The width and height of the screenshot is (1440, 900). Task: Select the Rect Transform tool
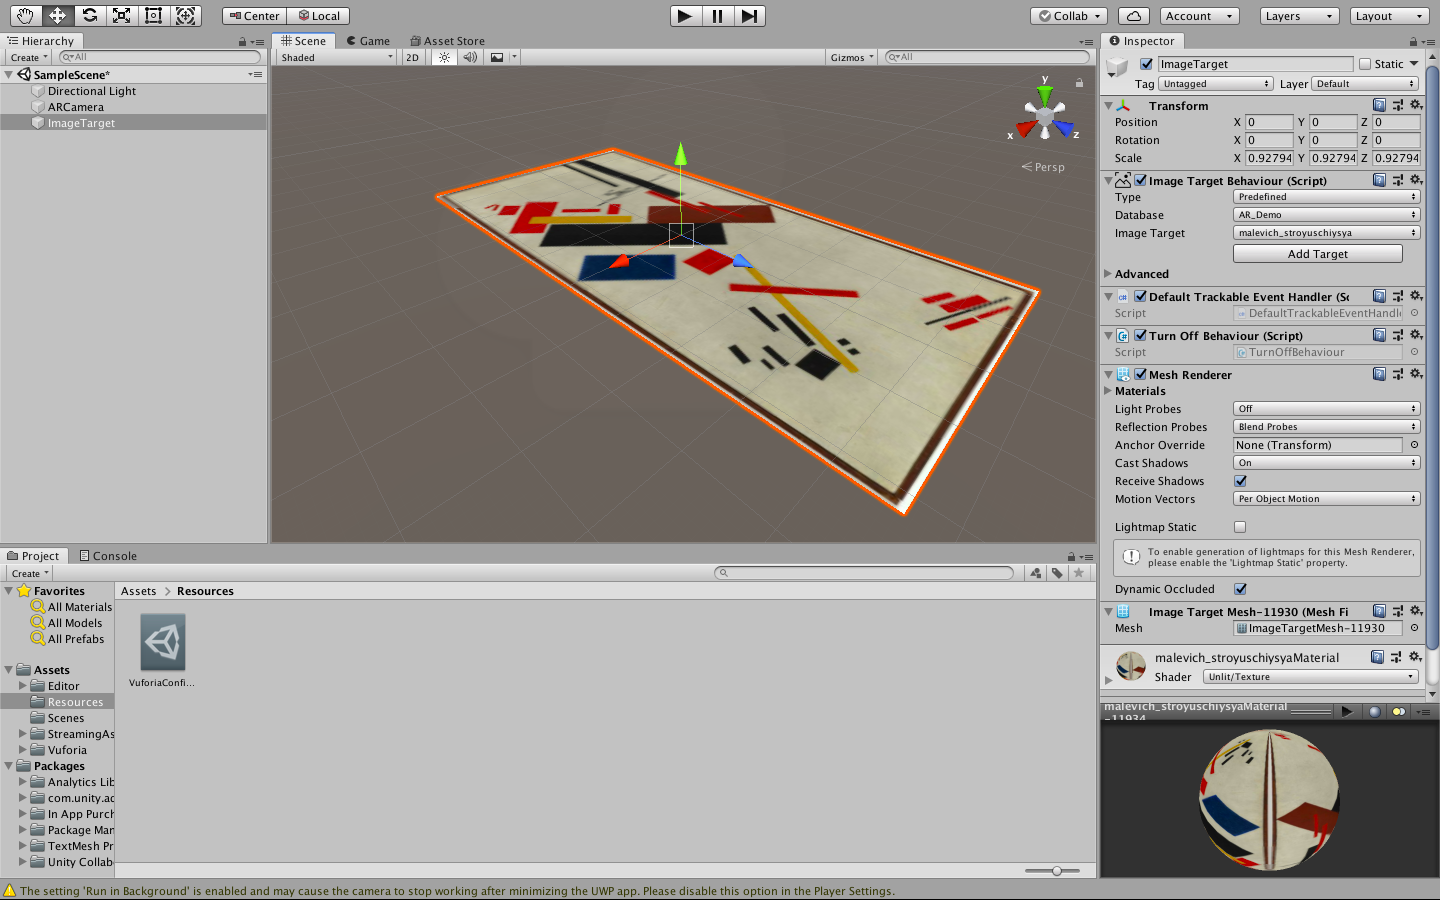pos(154,16)
